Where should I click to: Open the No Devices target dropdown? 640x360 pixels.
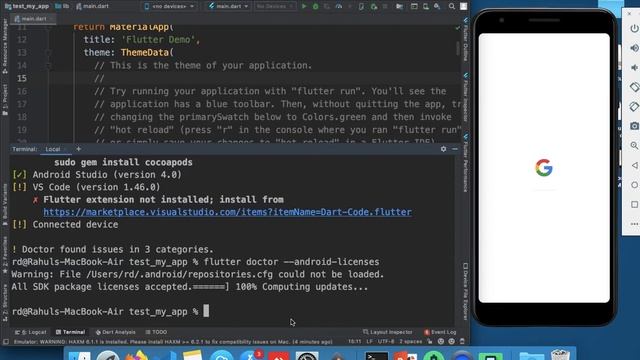pyautogui.click(x=274, y=7)
